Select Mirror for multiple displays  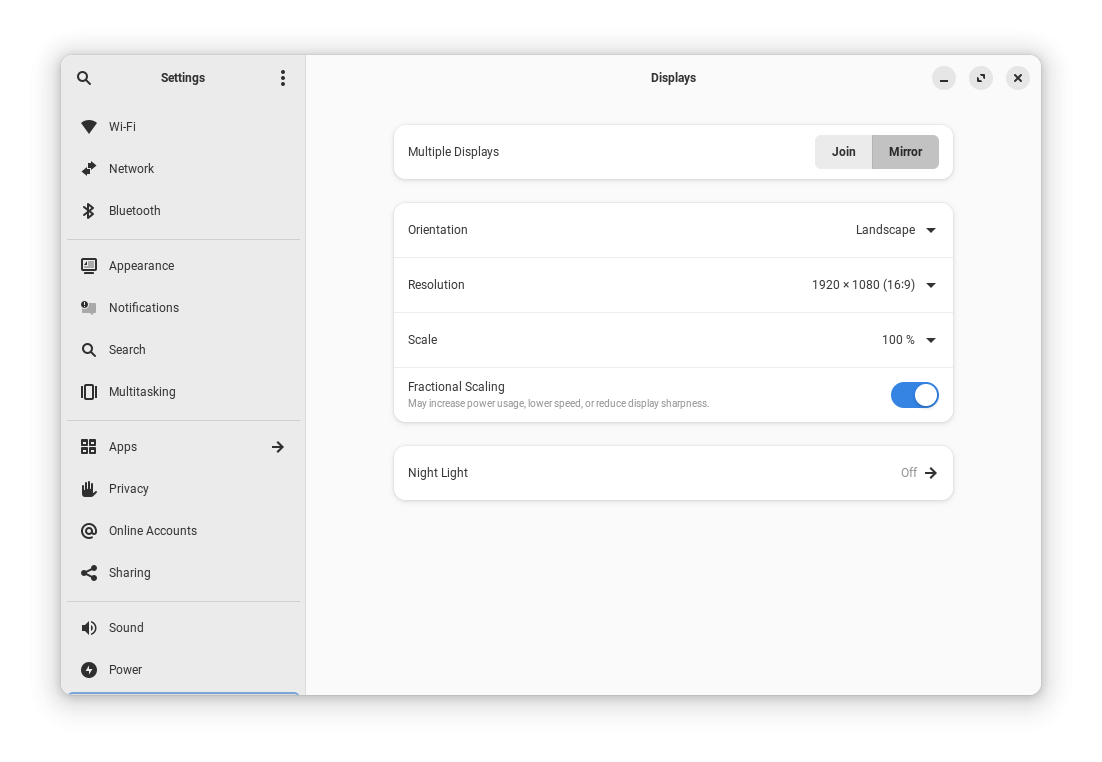(x=905, y=152)
